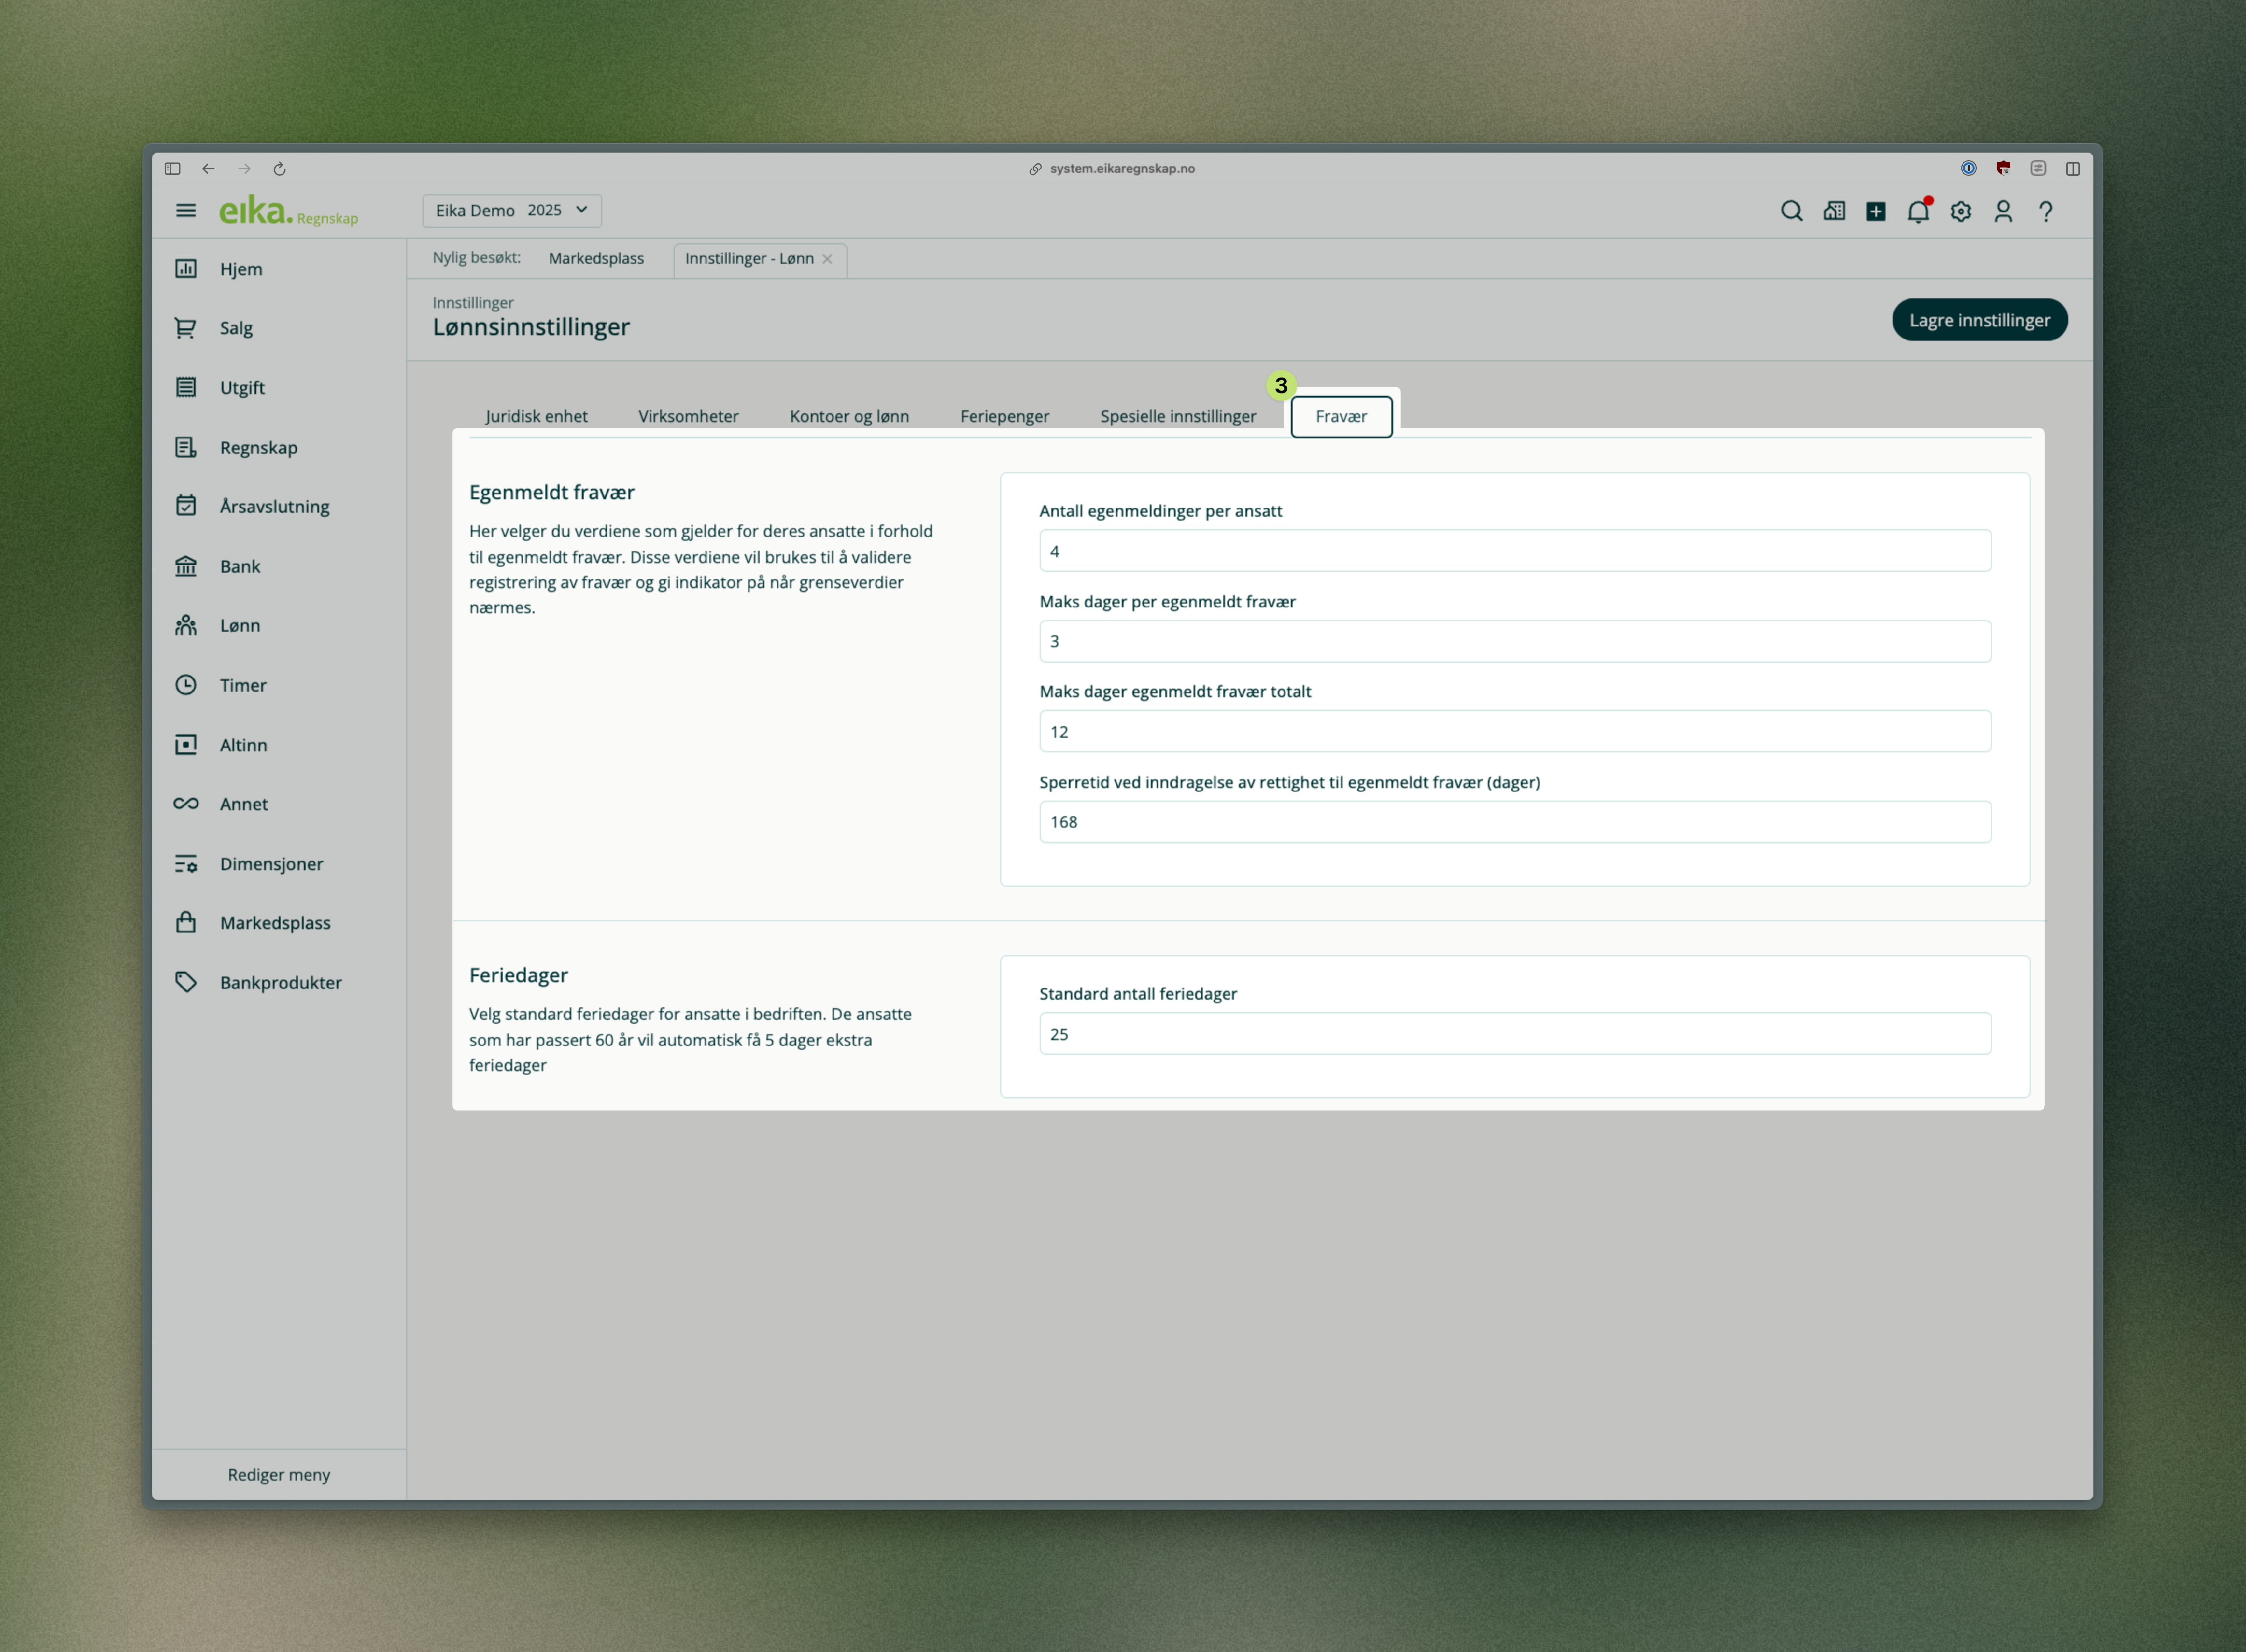Click the company overview icon beside search
This screenshot has height=1652, width=2246.
point(1833,211)
